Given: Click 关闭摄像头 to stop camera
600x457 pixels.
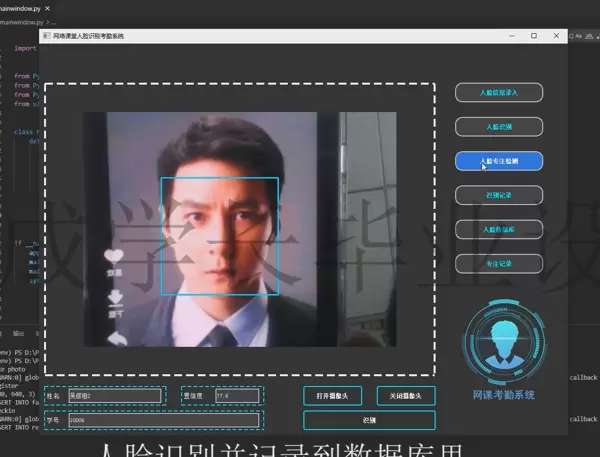Looking at the screenshot, I should click(406, 396).
